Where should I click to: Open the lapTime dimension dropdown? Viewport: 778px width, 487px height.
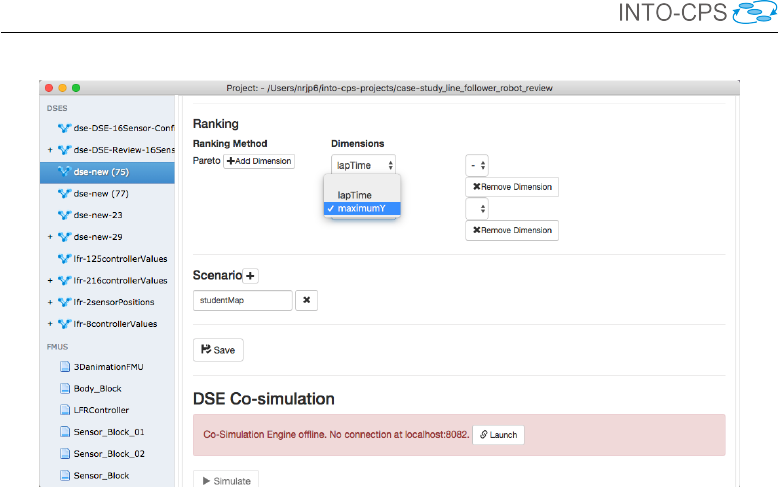click(x=363, y=164)
